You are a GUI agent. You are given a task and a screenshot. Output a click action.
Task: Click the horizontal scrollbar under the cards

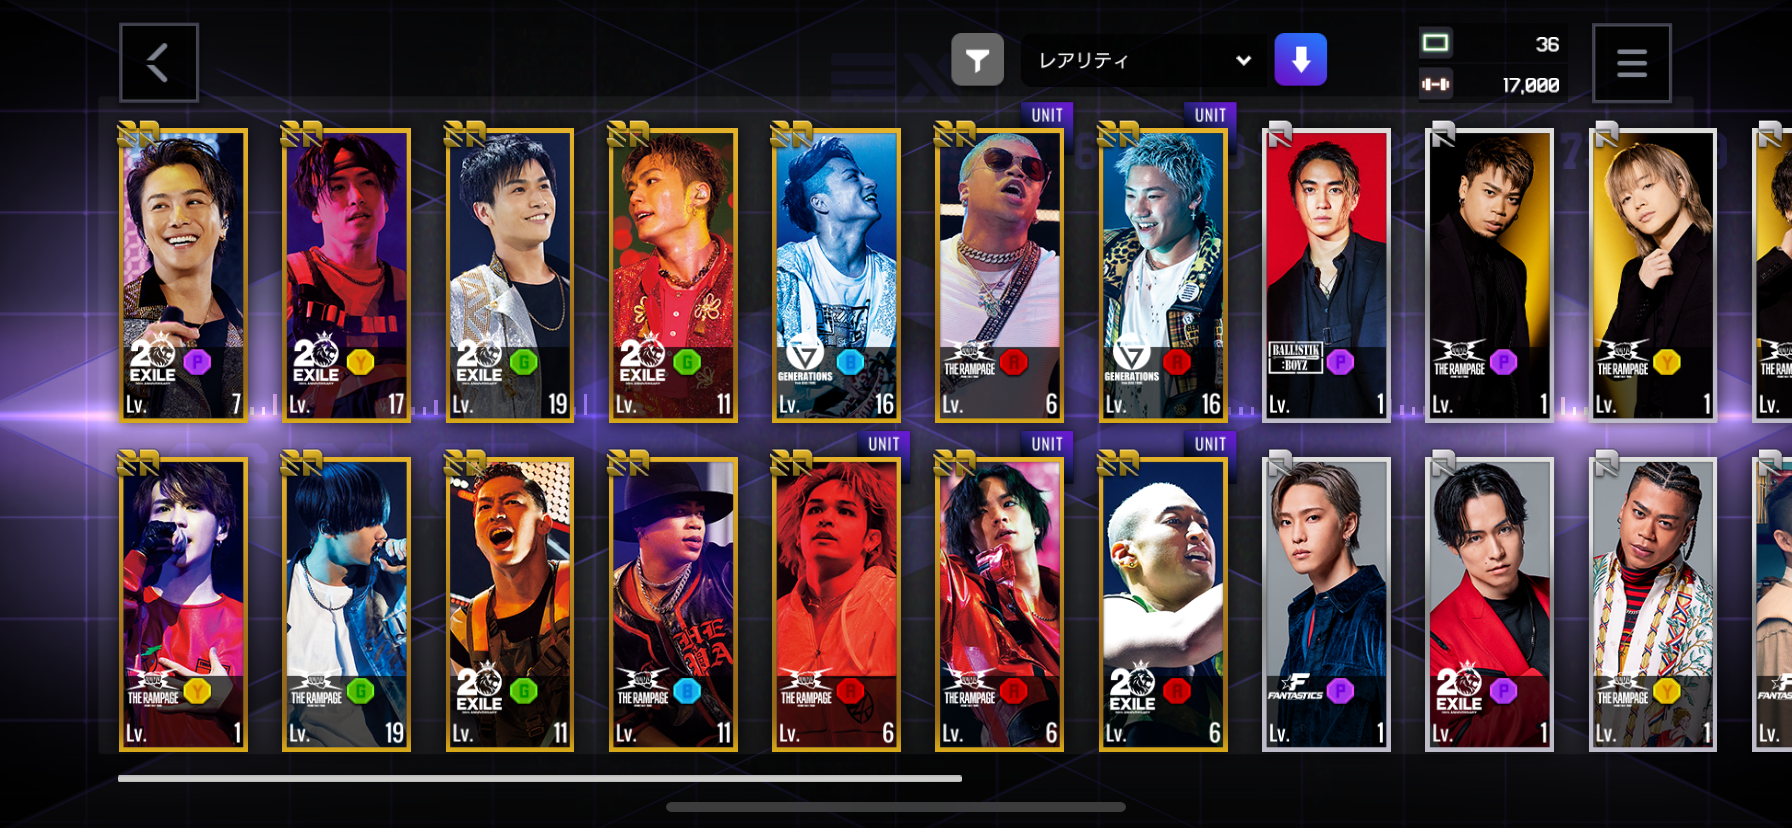pos(540,778)
